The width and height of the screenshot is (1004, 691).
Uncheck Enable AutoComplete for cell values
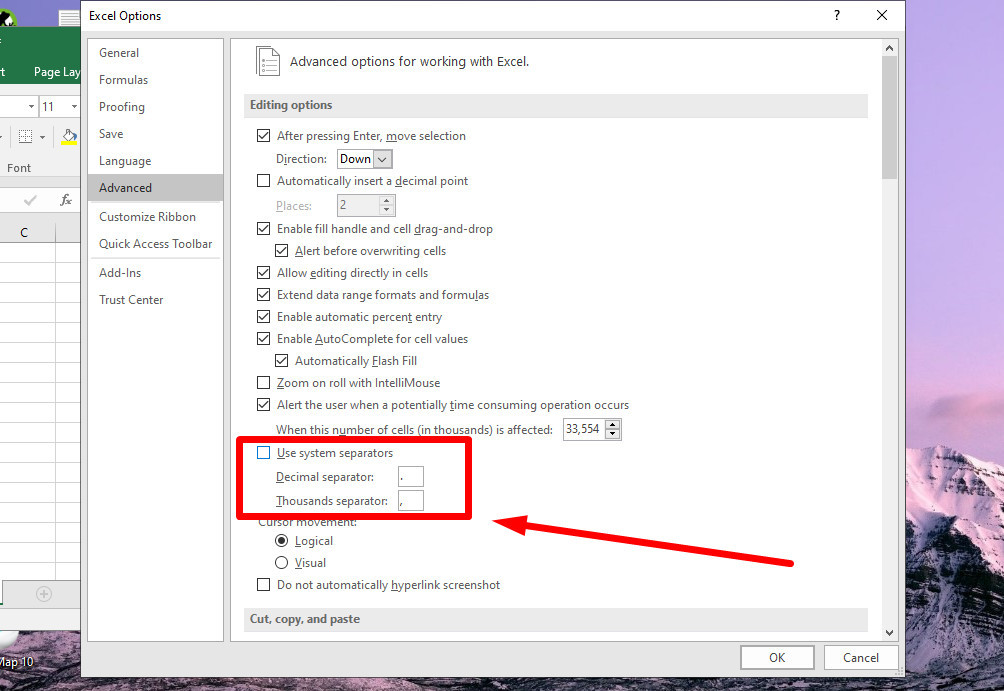pyautogui.click(x=264, y=339)
